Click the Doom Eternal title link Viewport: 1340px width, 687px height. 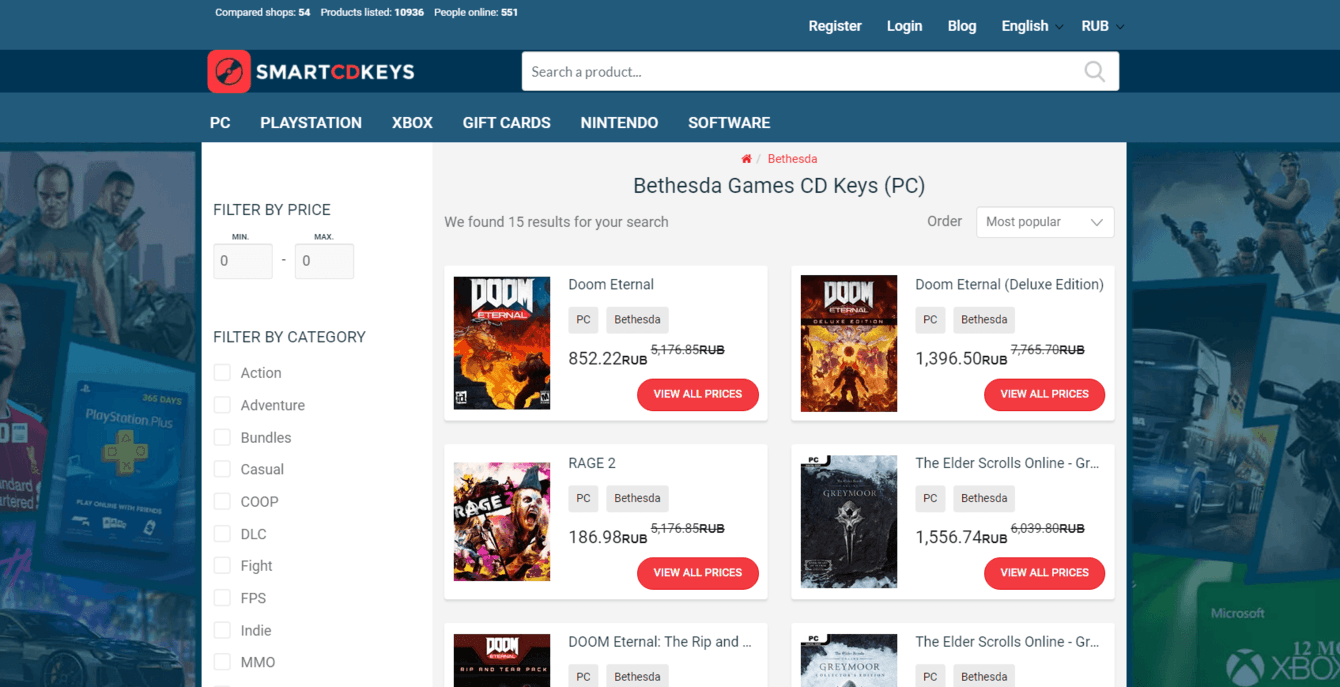pyautogui.click(x=611, y=285)
